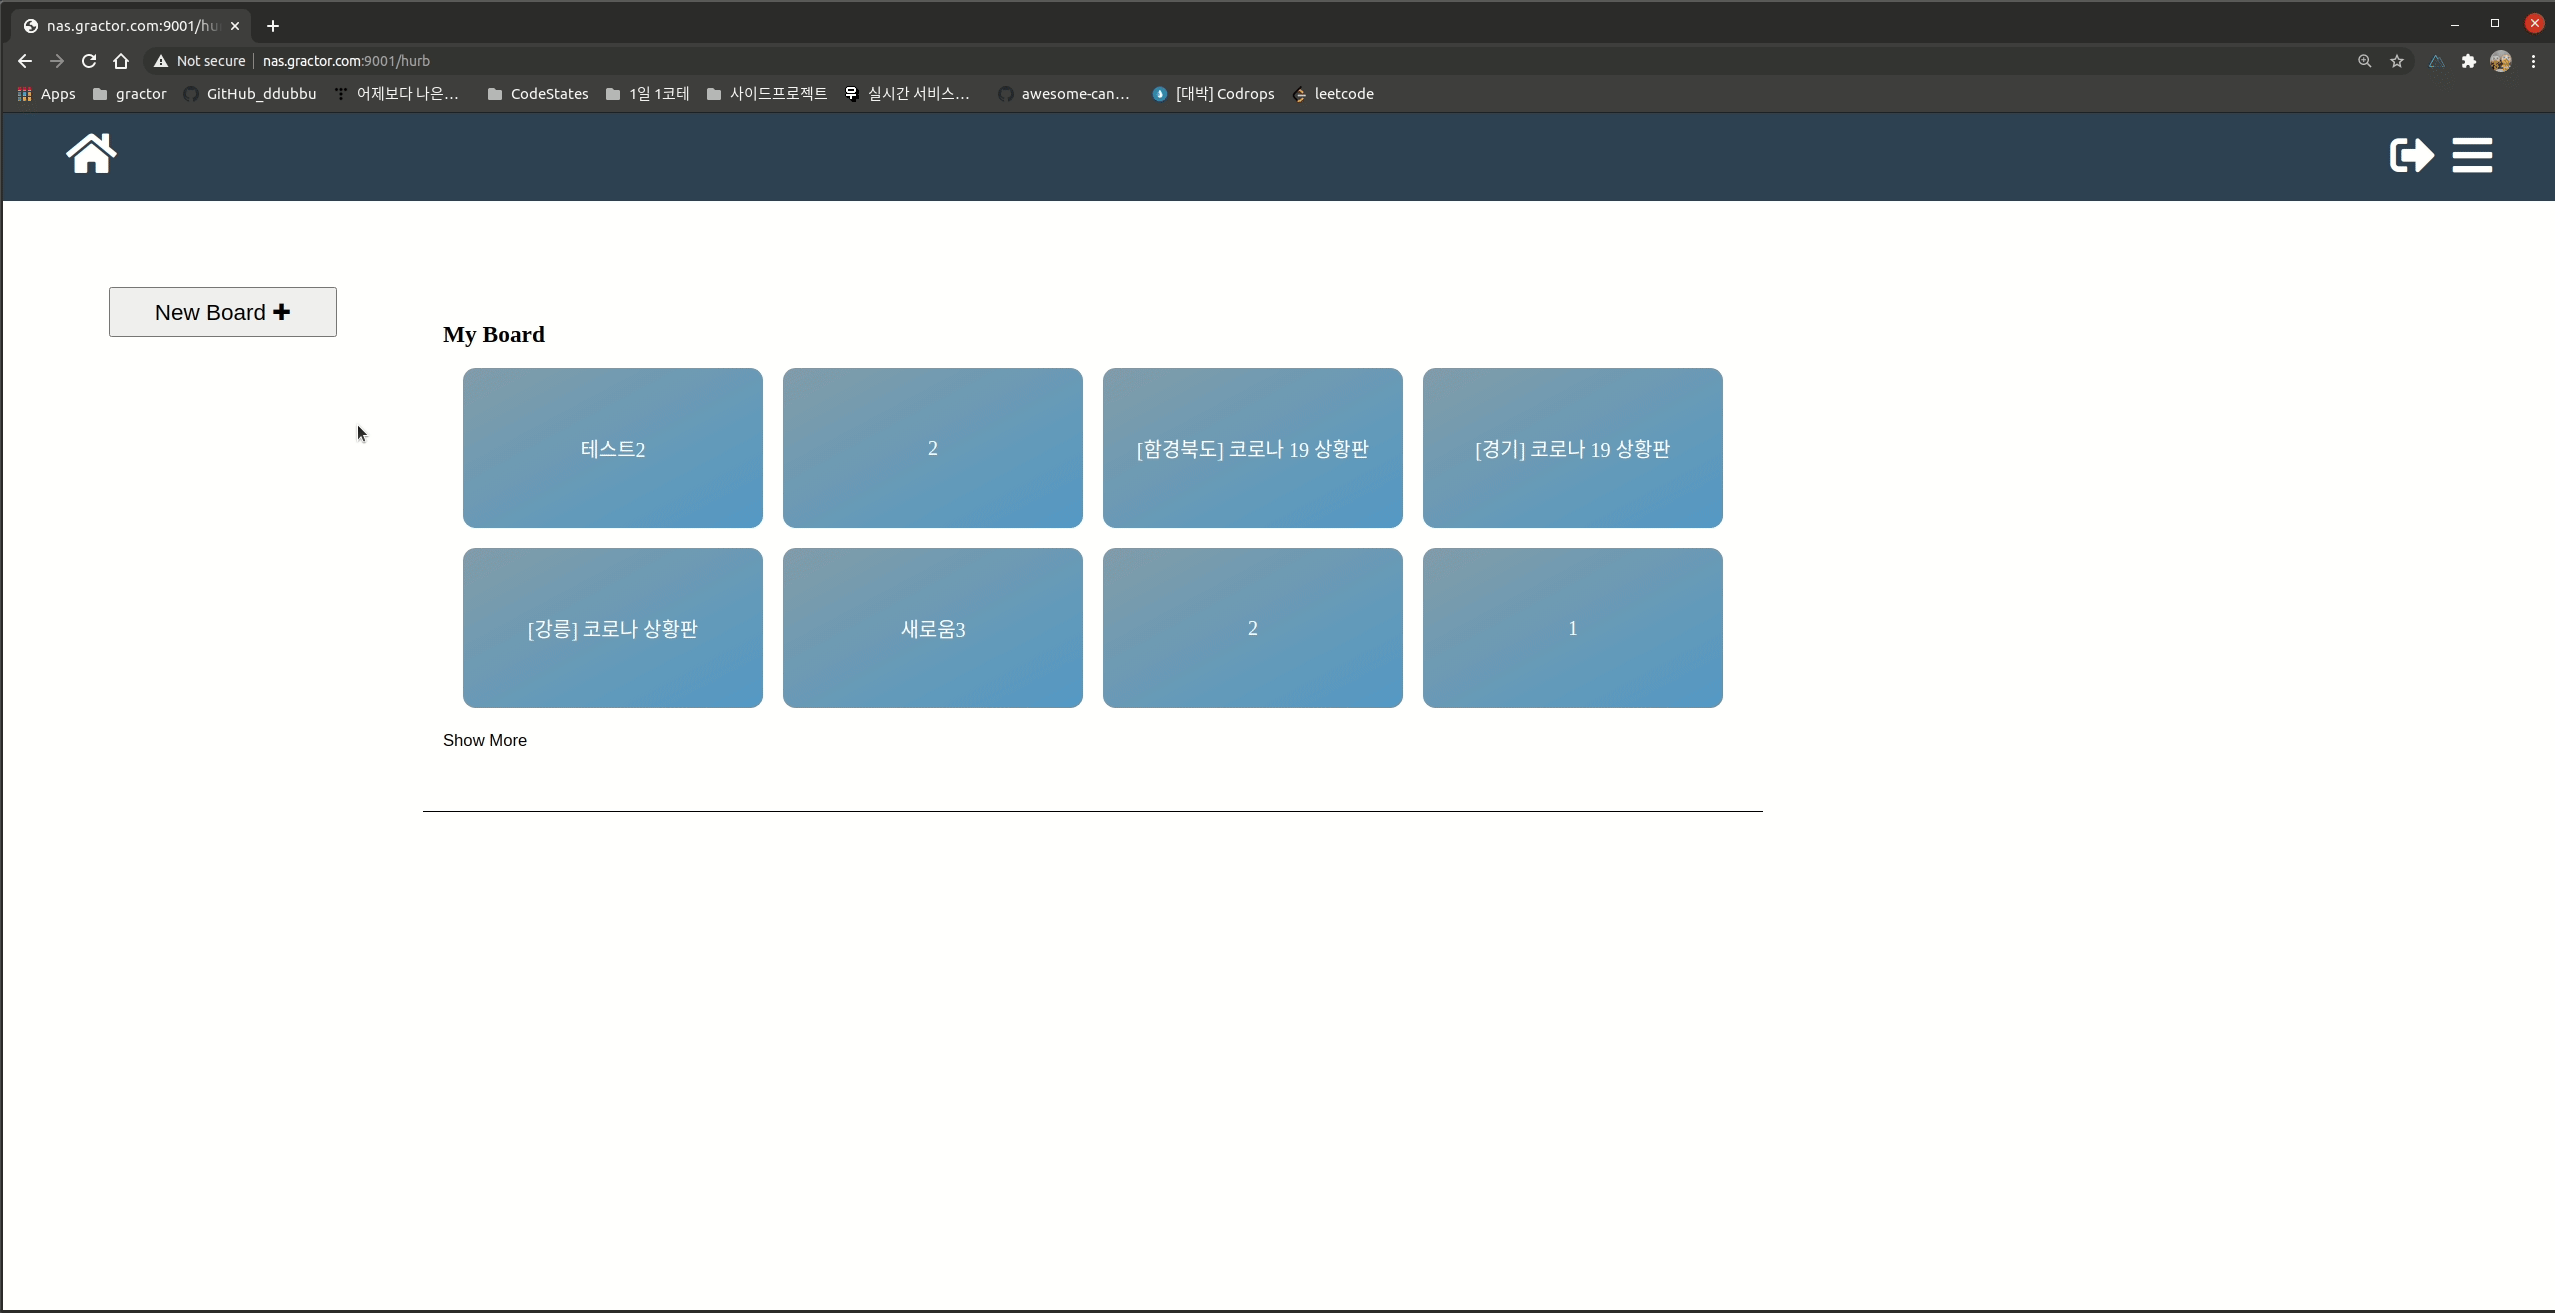Reload the page using the refresh icon
Viewport: 2555px width, 1313px height.
point(89,61)
